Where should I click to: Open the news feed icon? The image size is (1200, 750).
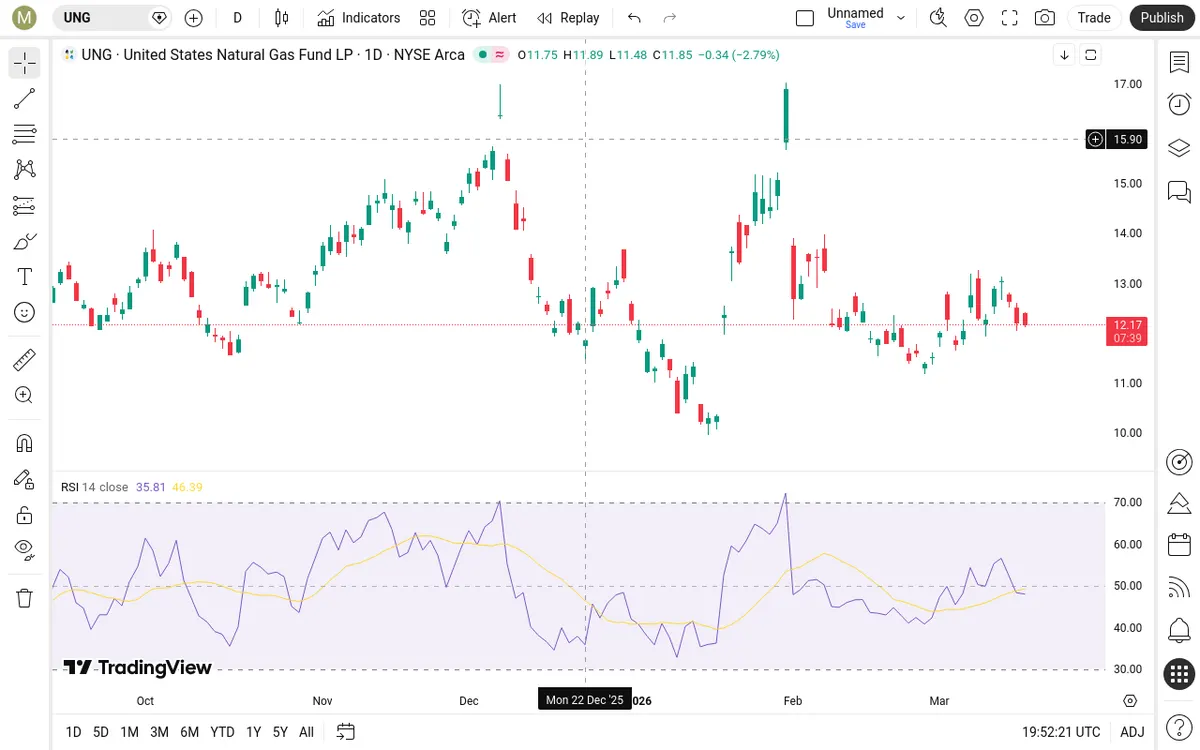1179,588
